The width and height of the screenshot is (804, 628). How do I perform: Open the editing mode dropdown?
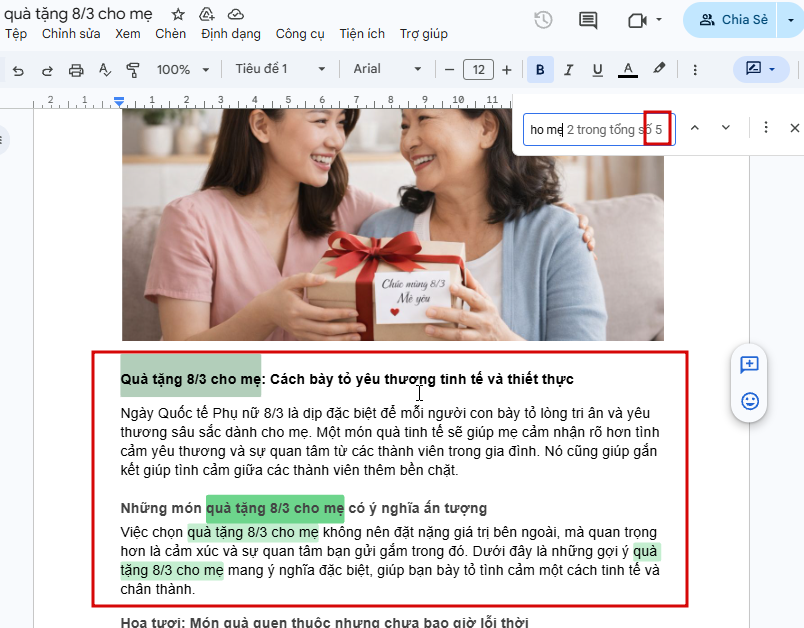(760, 69)
